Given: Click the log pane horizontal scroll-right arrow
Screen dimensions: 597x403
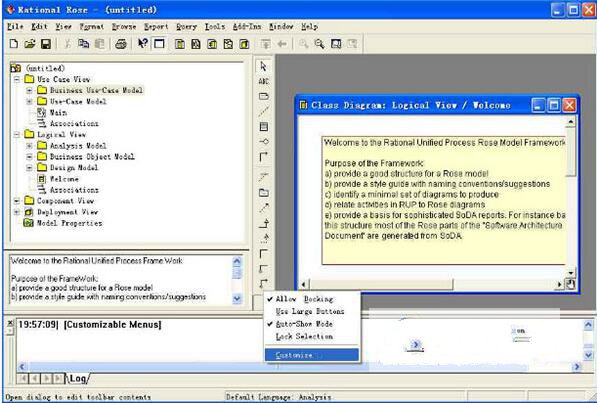Looking at the screenshot, I should point(577,366).
